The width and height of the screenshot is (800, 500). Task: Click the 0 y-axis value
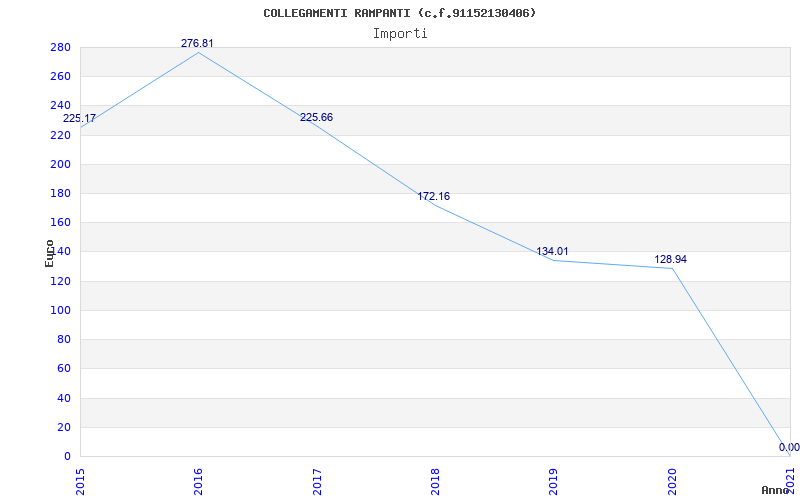pos(67,456)
